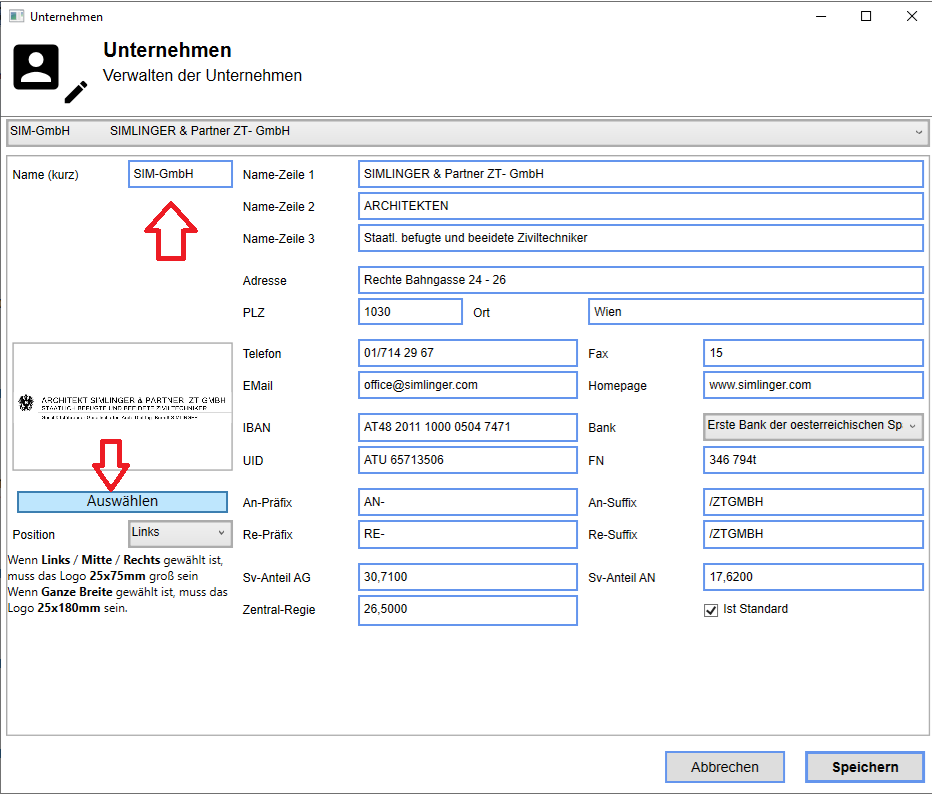Viewport: 932px width, 794px height.
Task: Select the Zentral-Regie value field
Action: tap(467, 609)
